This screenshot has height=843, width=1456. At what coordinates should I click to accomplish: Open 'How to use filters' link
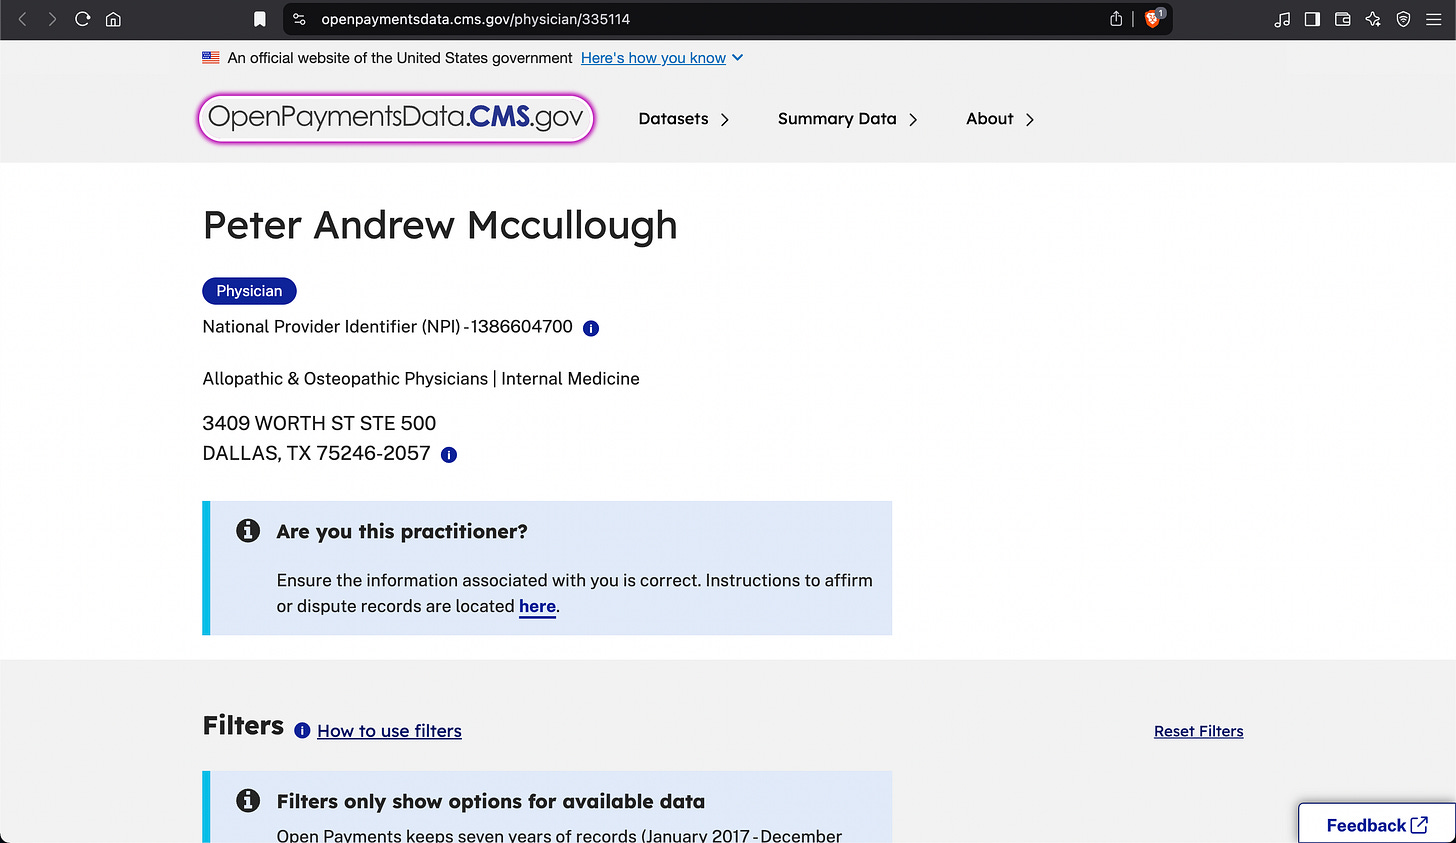pyautogui.click(x=389, y=731)
